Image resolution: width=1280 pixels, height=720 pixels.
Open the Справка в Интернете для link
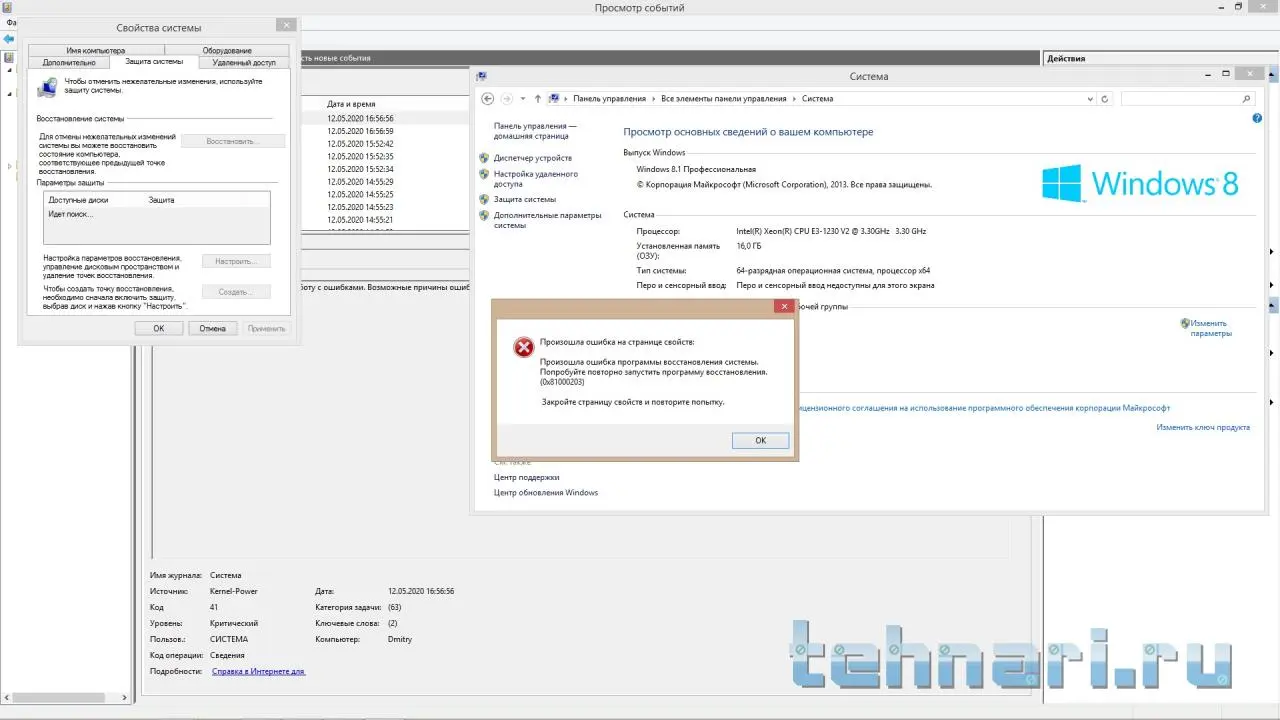[258, 671]
